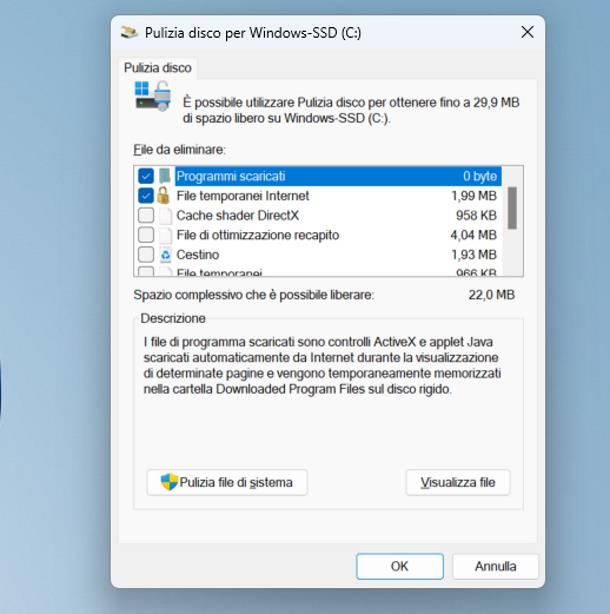Cancel with the Annulla button

[x=495, y=566]
